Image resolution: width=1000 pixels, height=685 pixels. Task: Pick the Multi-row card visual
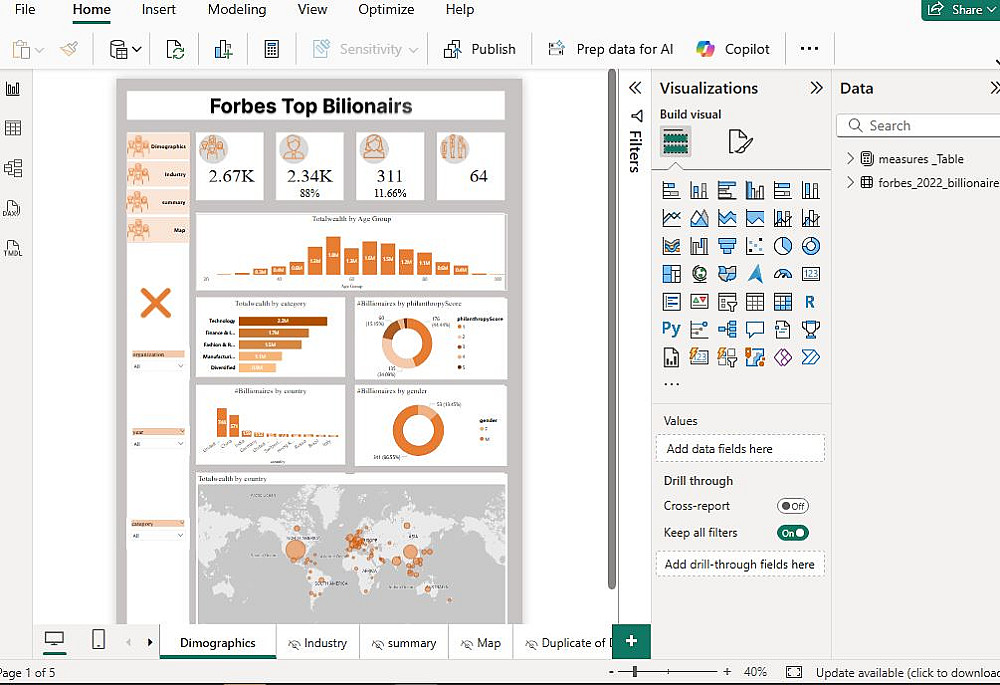coord(671,302)
